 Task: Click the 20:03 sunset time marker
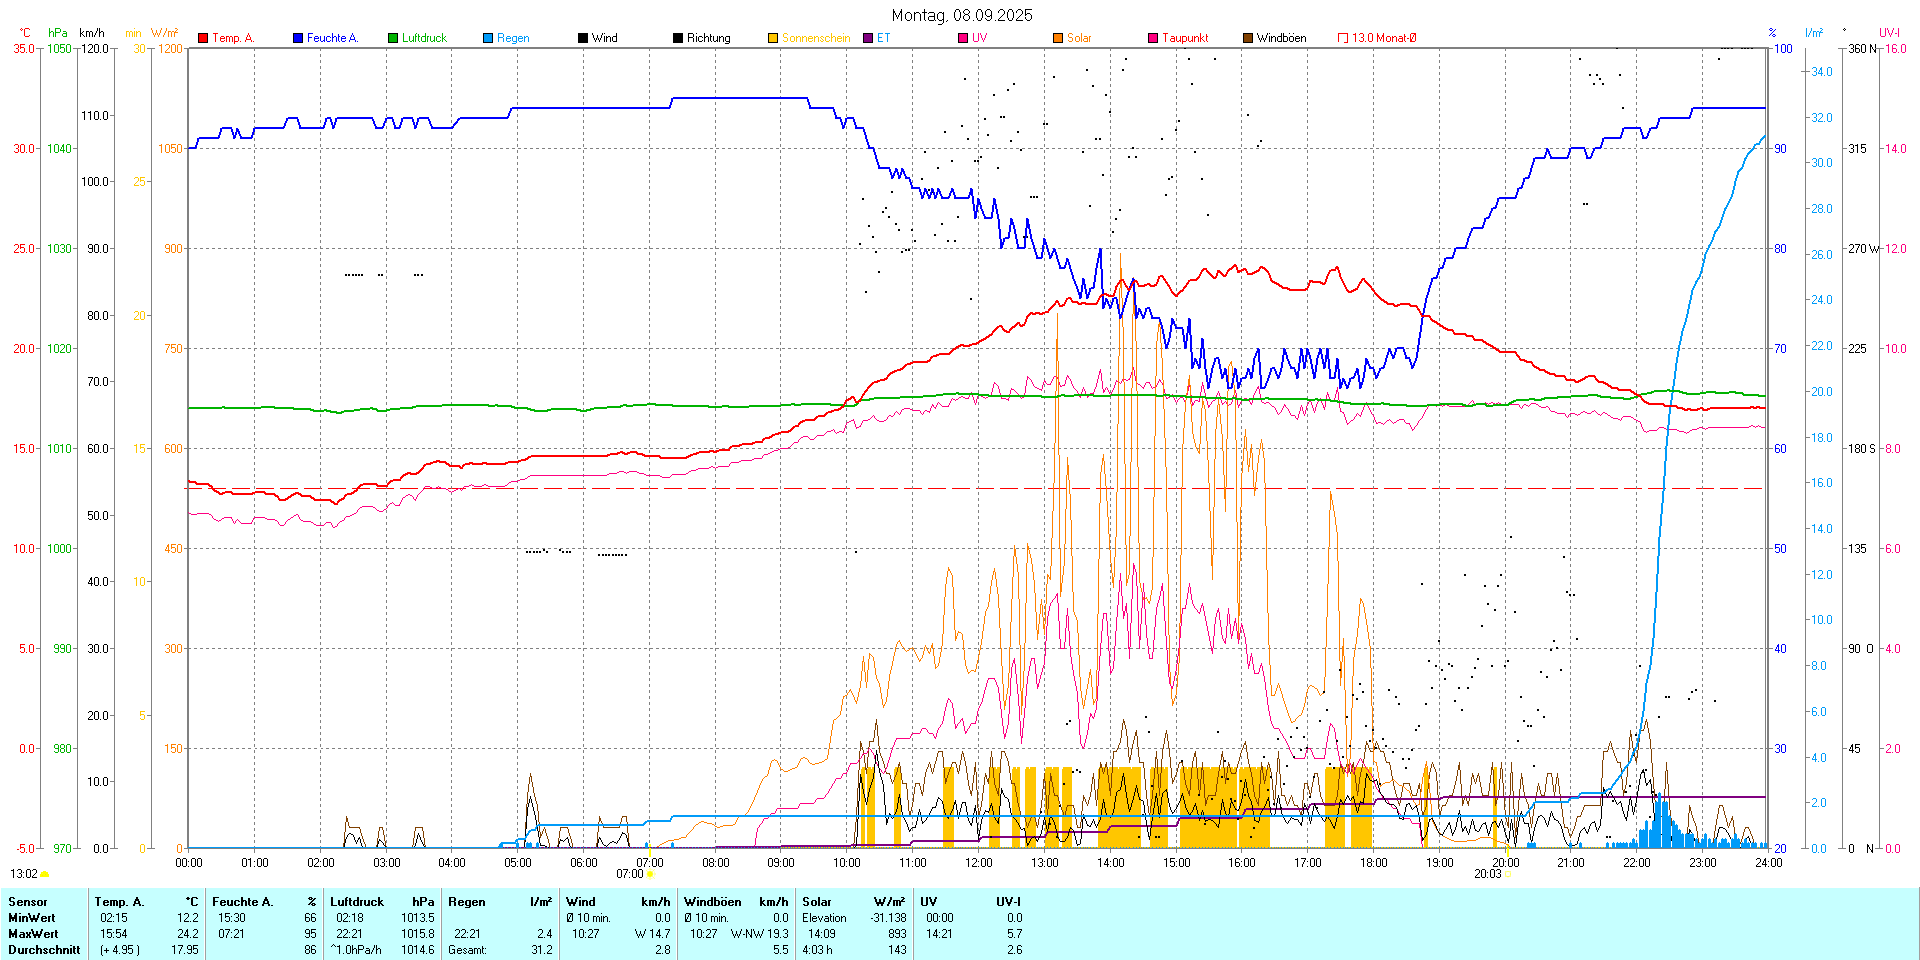(1487, 874)
